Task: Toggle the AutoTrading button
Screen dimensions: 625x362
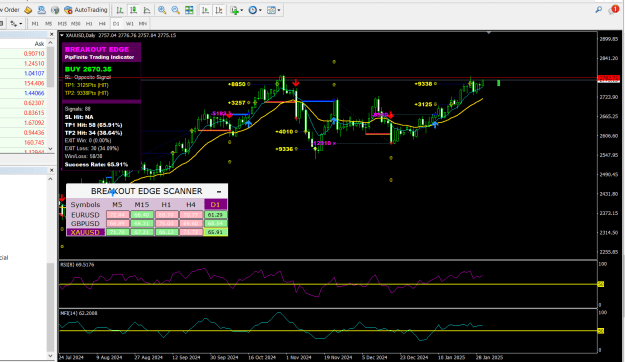Action: click(x=86, y=10)
